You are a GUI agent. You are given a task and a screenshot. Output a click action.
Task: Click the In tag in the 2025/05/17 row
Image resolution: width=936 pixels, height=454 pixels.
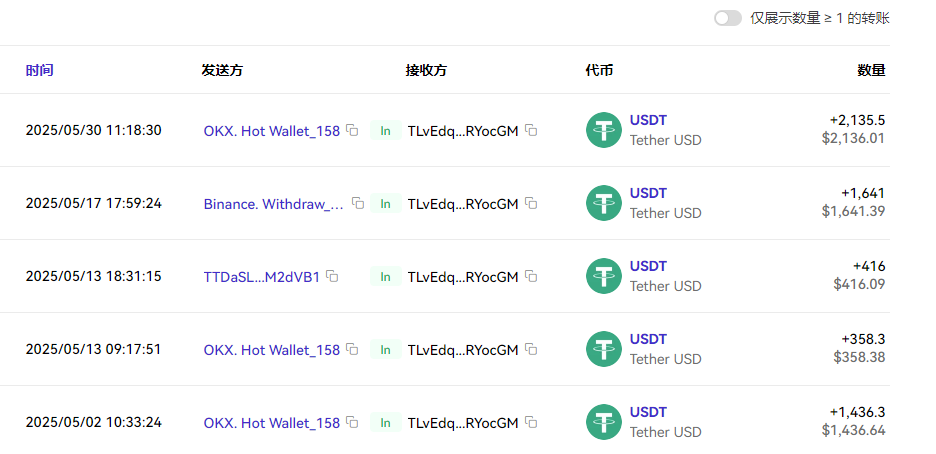pos(385,204)
